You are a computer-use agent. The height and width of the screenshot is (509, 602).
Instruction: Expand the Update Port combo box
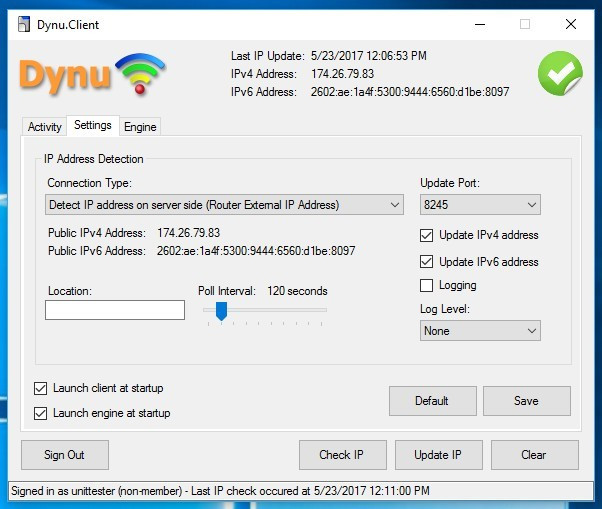[x=480, y=205]
